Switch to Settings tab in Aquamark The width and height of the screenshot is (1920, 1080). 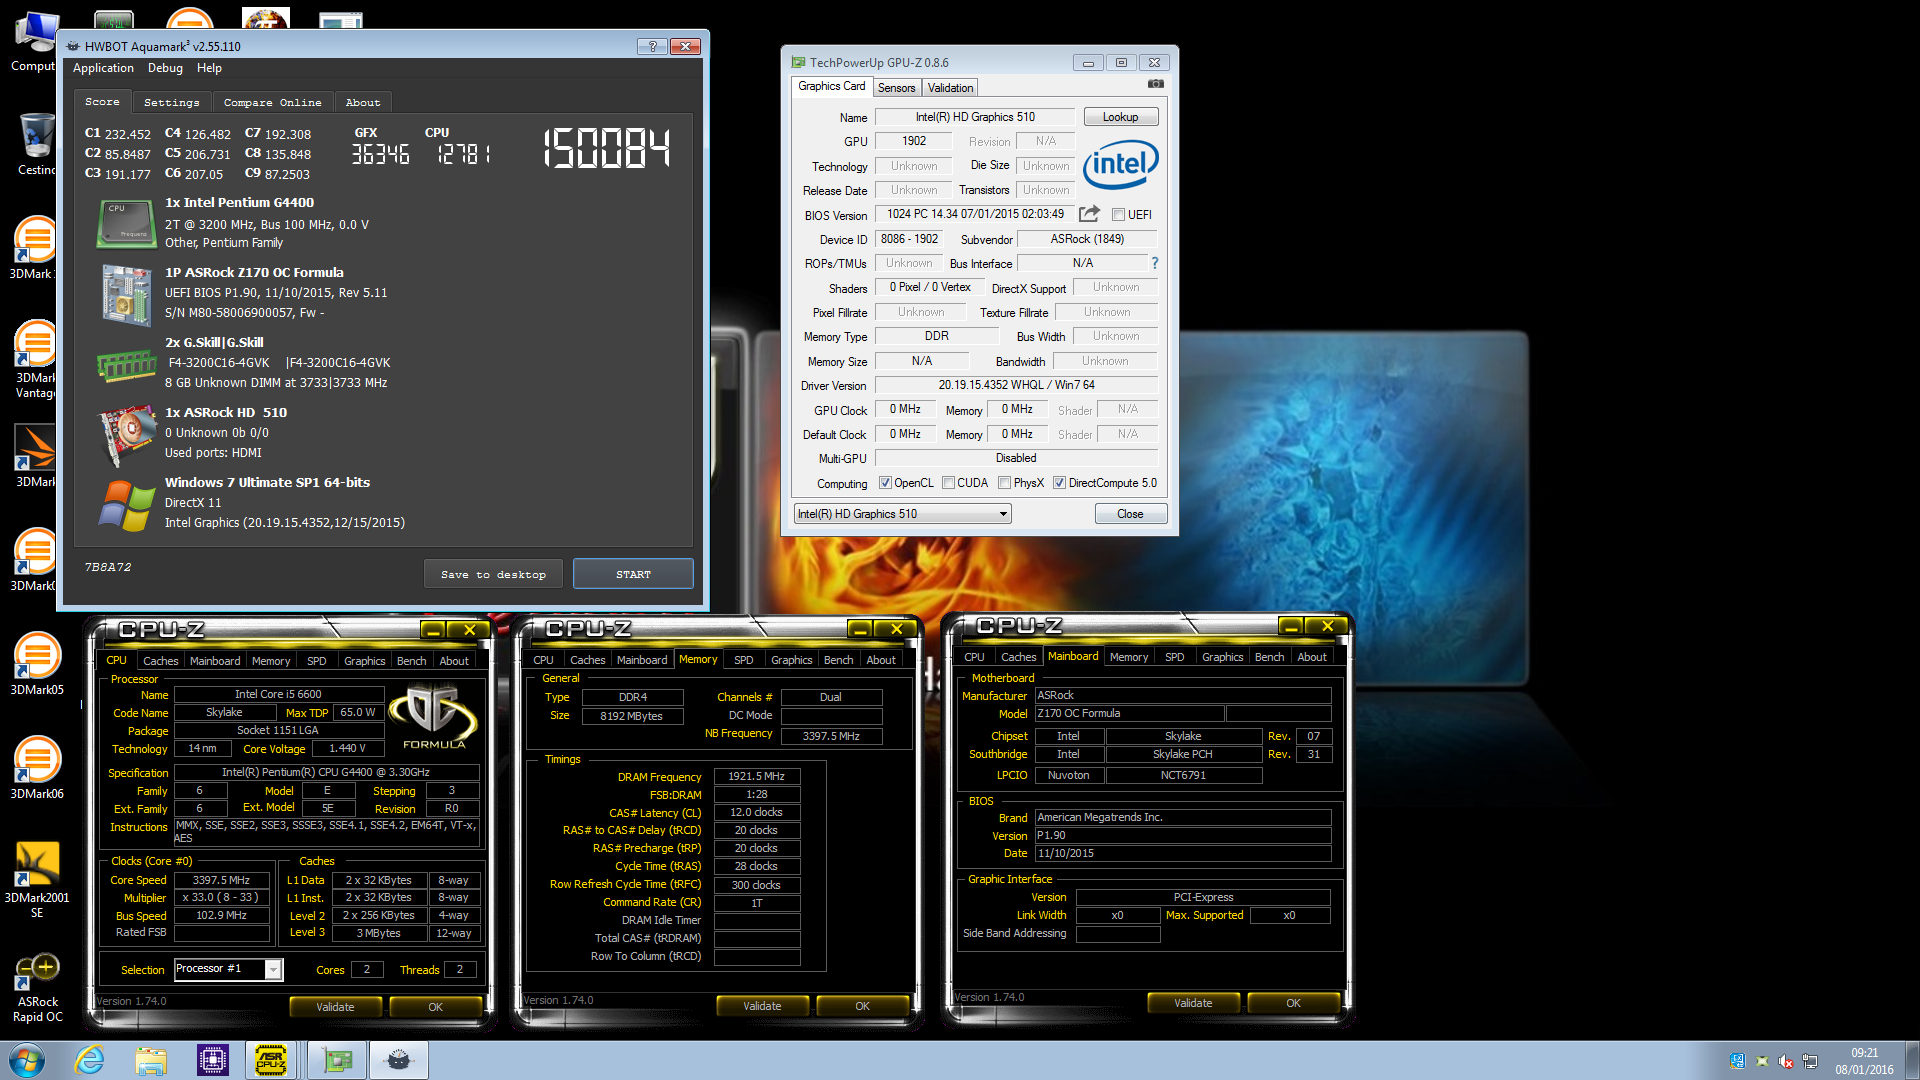pyautogui.click(x=171, y=102)
